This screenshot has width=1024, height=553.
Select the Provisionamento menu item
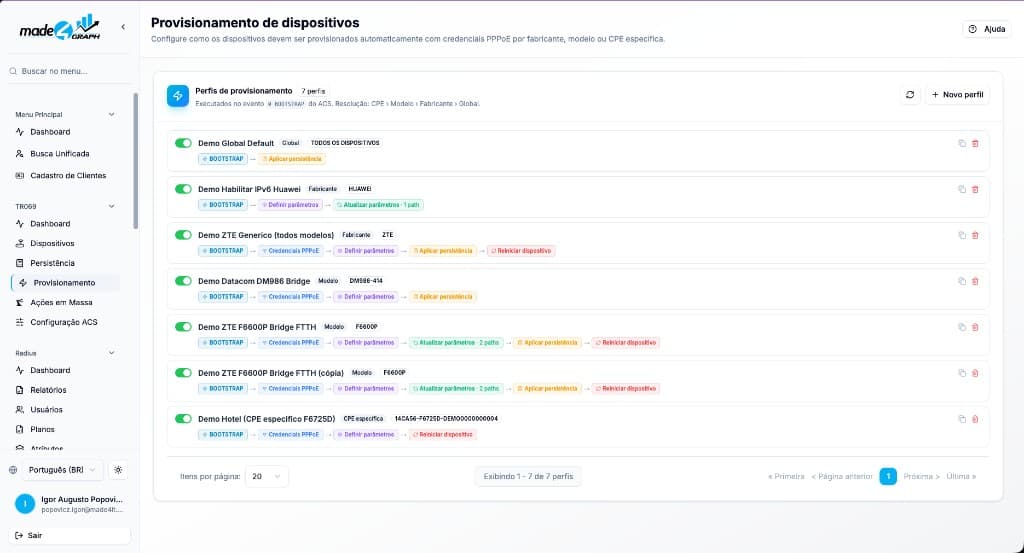65,283
